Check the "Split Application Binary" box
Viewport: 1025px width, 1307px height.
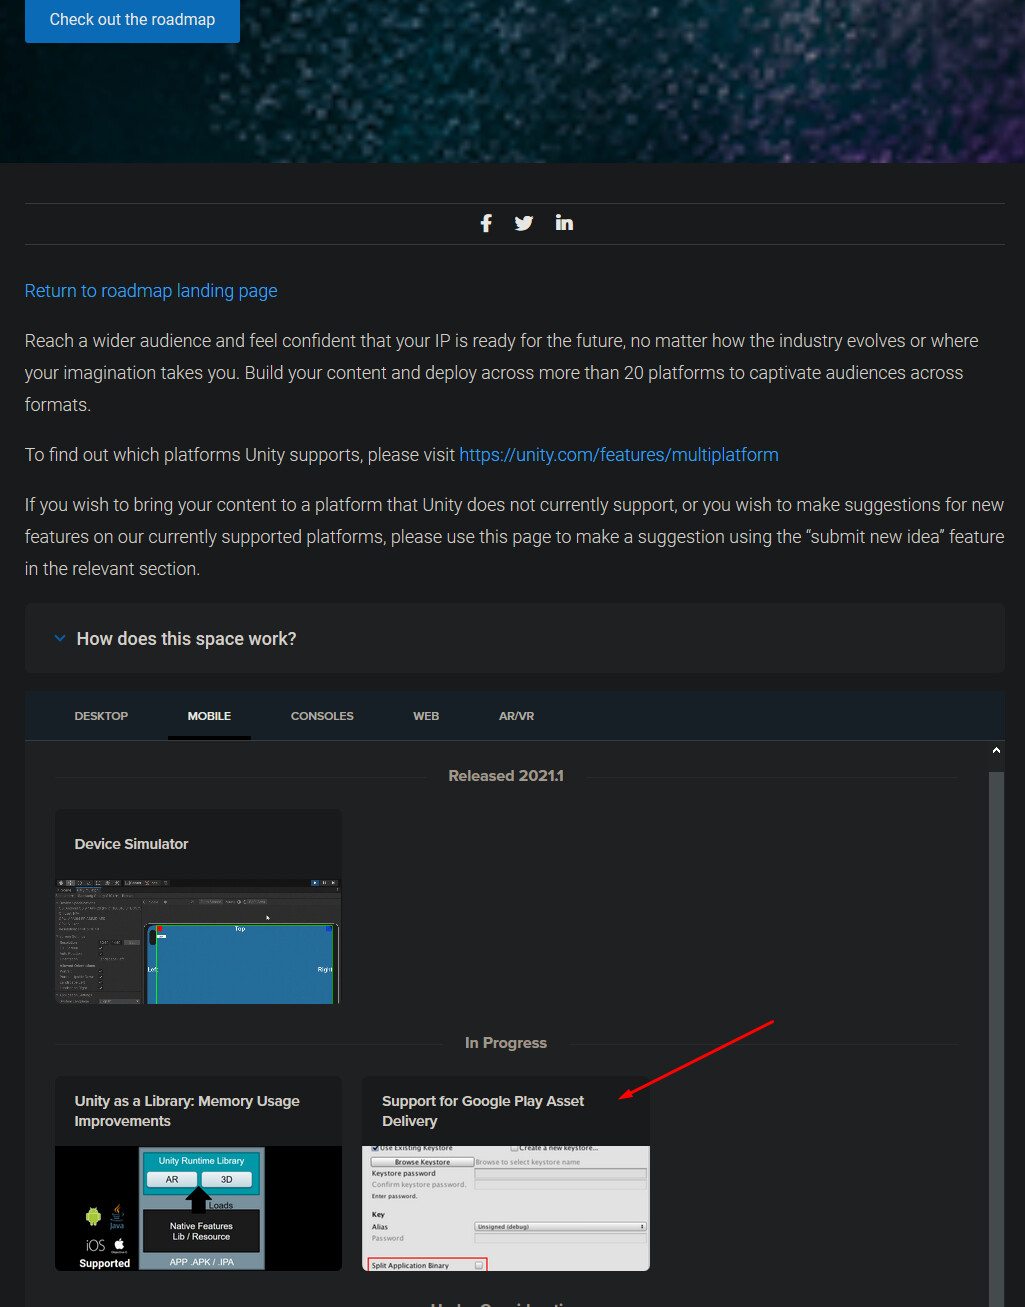pyautogui.click(x=478, y=1265)
